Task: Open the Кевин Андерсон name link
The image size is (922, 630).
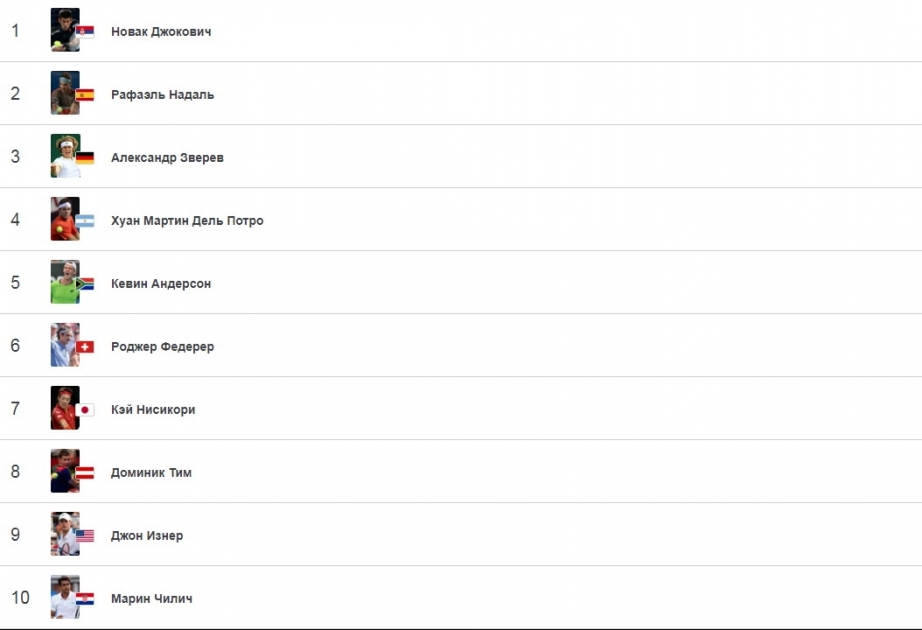Action: click(161, 284)
